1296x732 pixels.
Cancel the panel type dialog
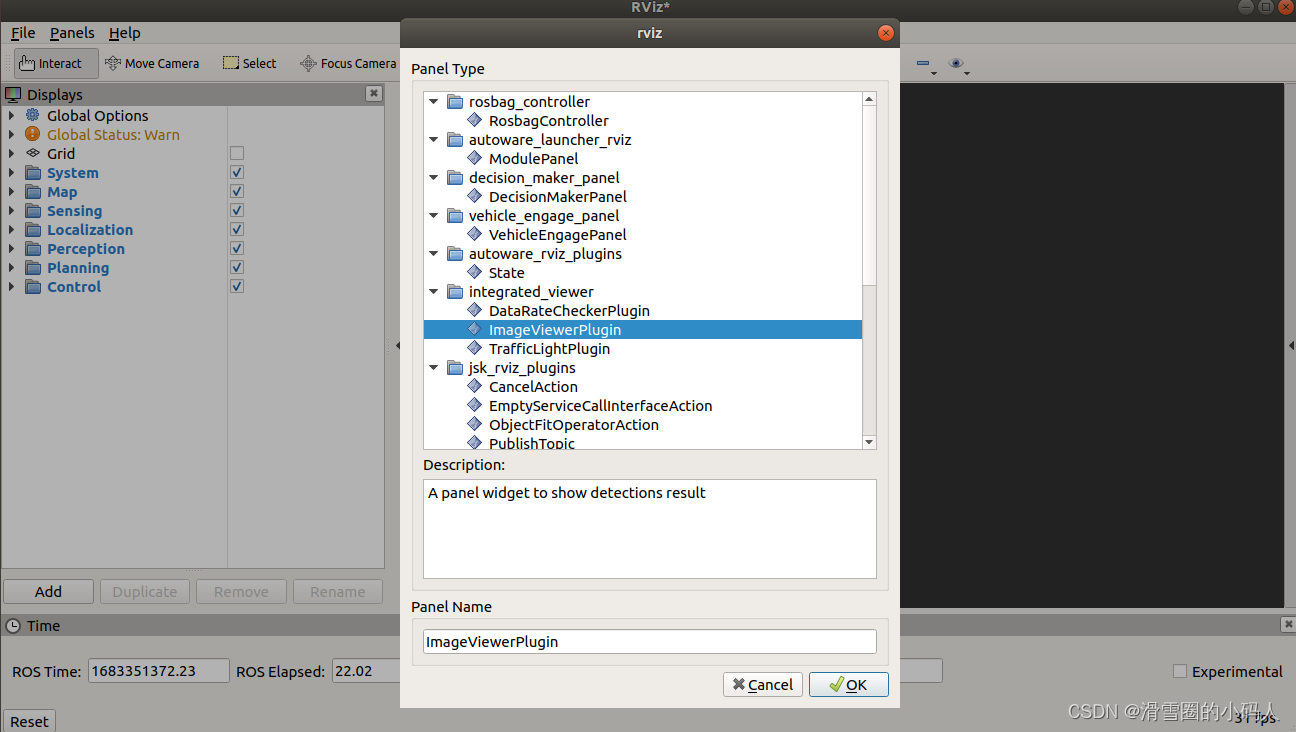762,684
